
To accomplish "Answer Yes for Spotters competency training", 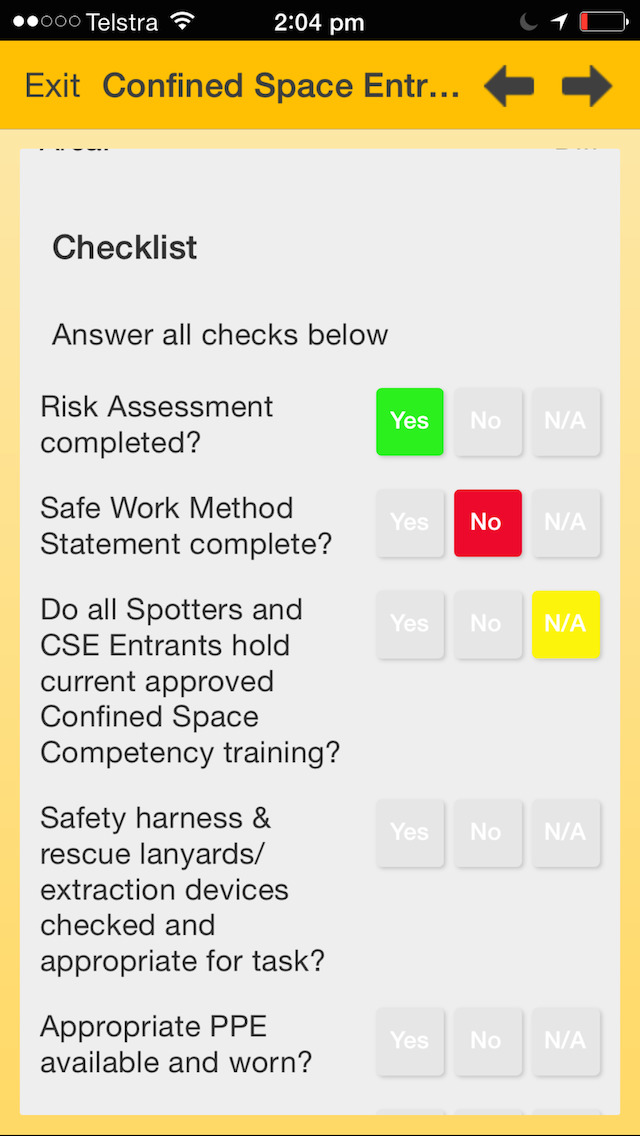I will click(409, 624).
